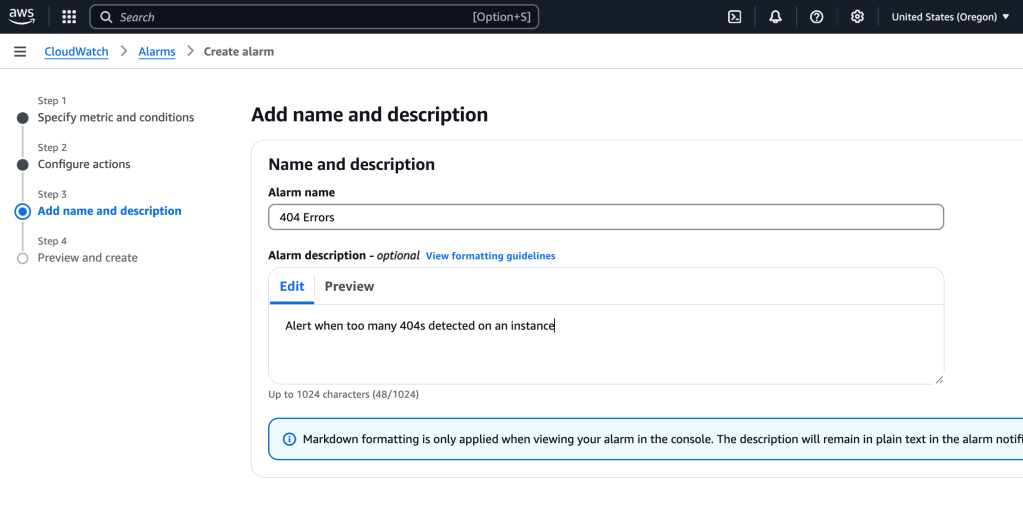Open View formatting guidelines link
This screenshot has width=1023, height=514.
tap(490, 256)
